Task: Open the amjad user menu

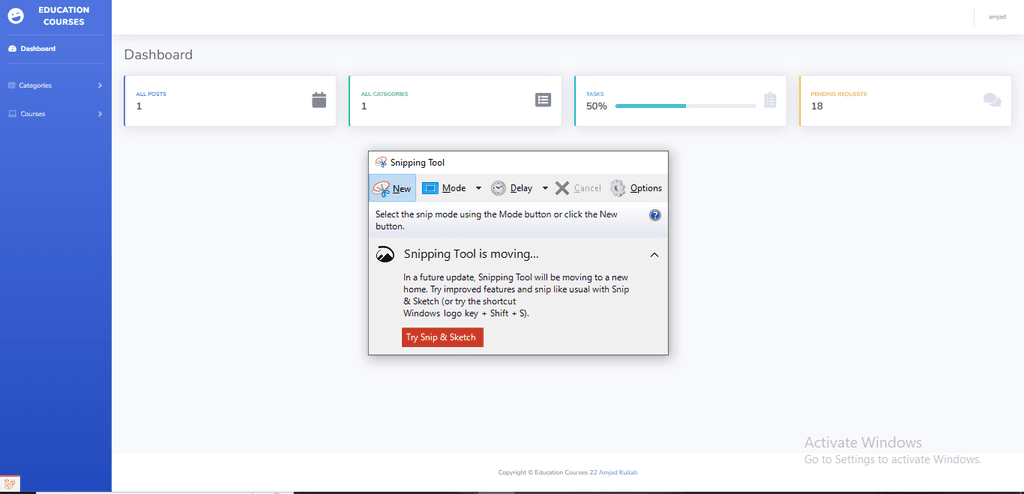Action: (997, 17)
